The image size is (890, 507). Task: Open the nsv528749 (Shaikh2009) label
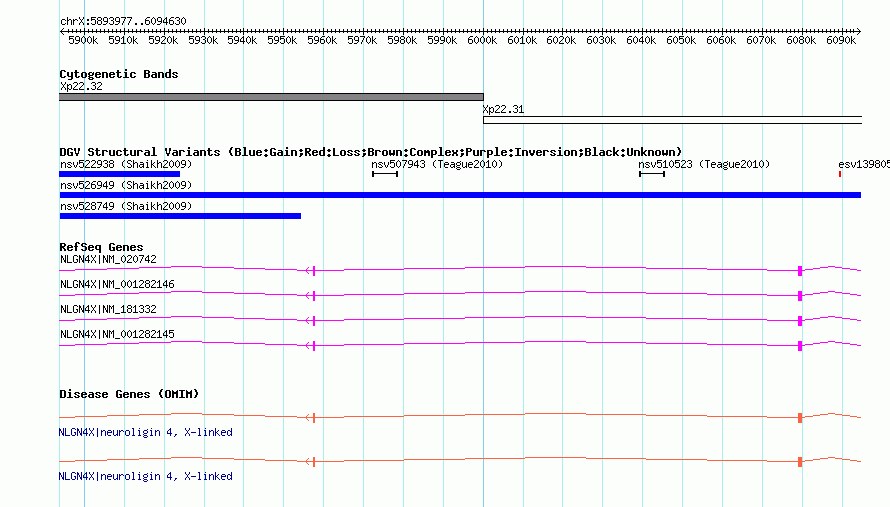126,206
